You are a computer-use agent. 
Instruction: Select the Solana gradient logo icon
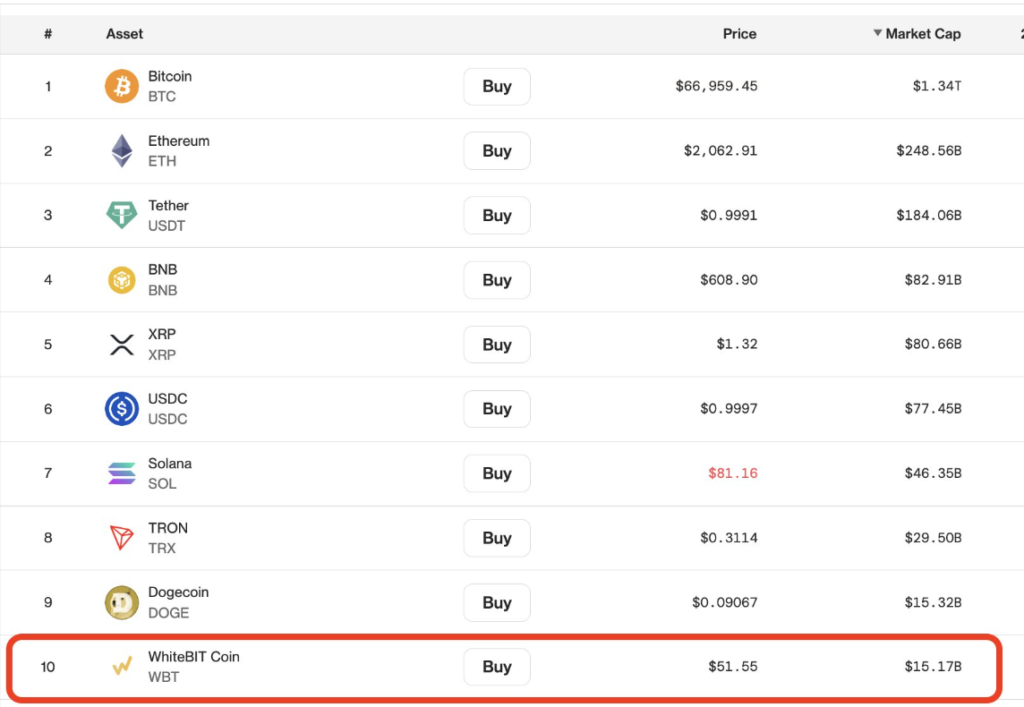click(121, 473)
